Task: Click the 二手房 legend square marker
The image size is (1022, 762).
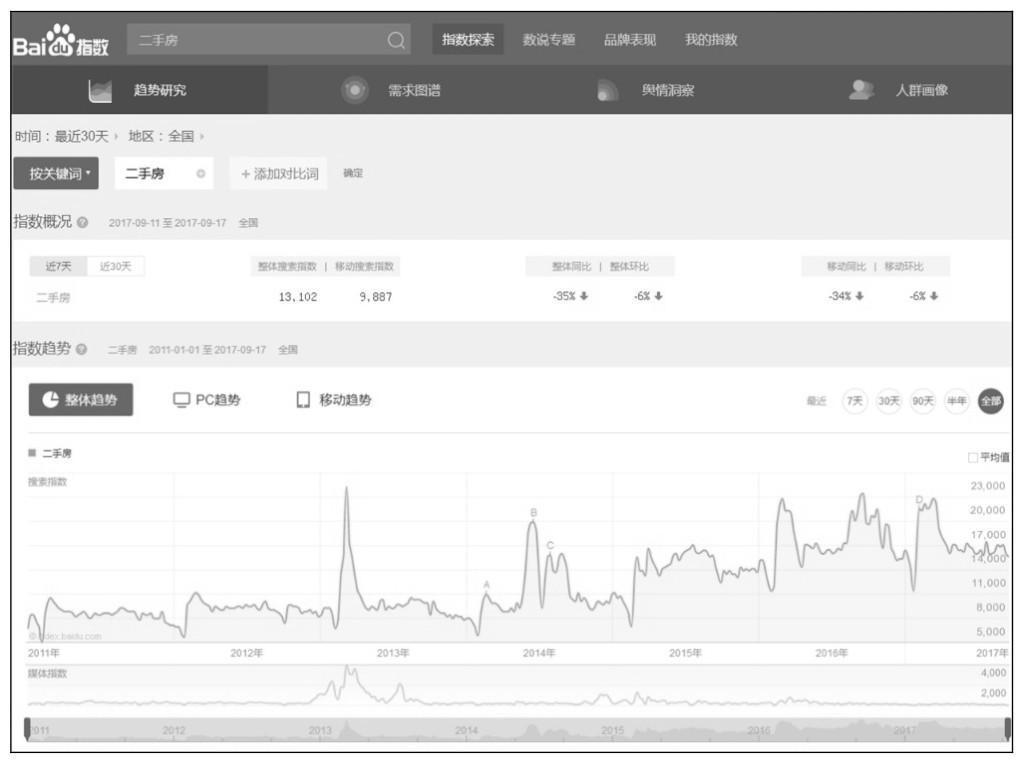Action: [32, 453]
